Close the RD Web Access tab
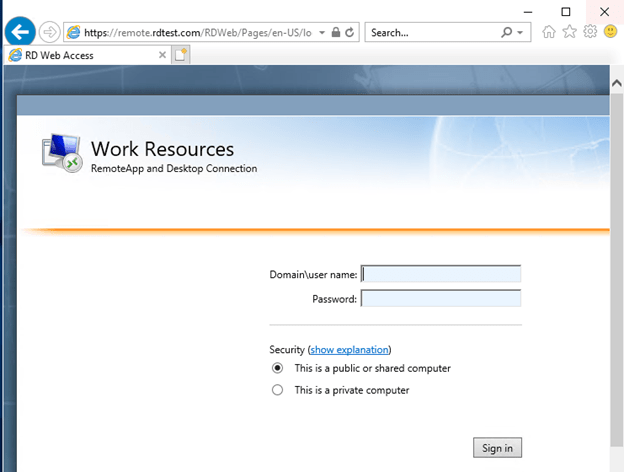624x472 pixels. [x=163, y=55]
